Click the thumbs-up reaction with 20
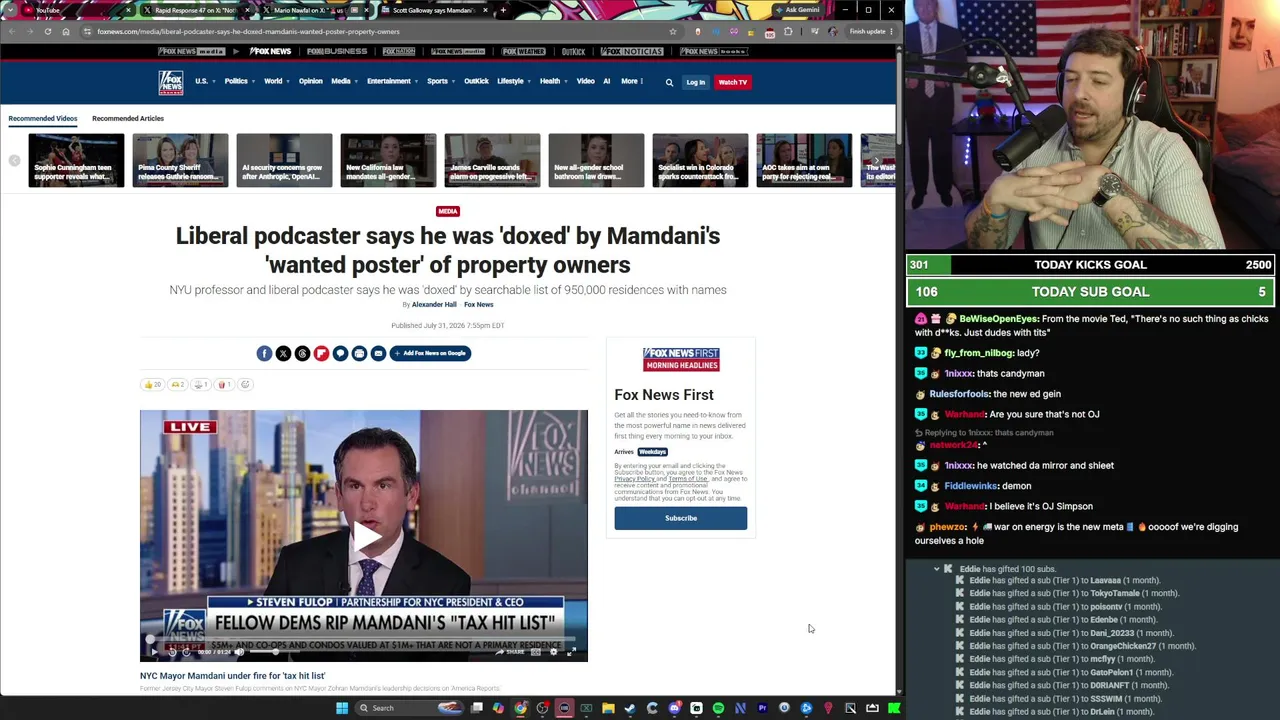Screen dimensions: 1280x720 (x=152, y=384)
